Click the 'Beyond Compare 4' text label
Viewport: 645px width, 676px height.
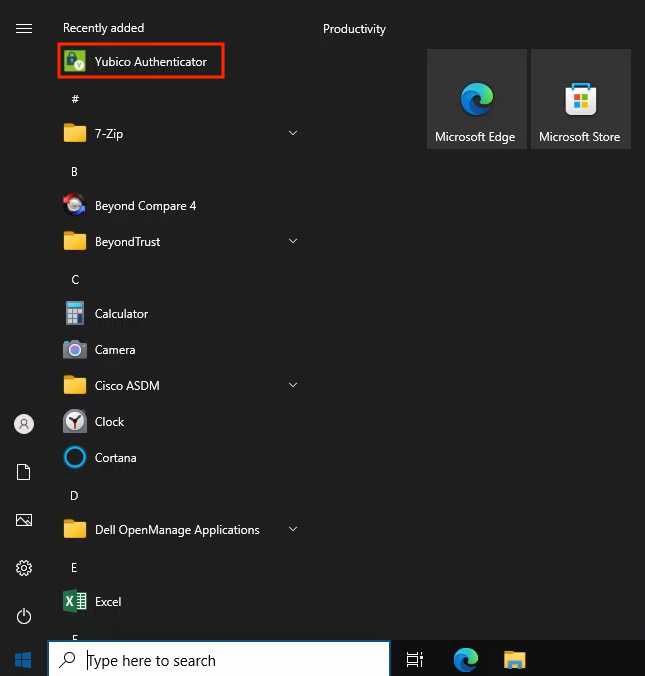[x=145, y=206]
